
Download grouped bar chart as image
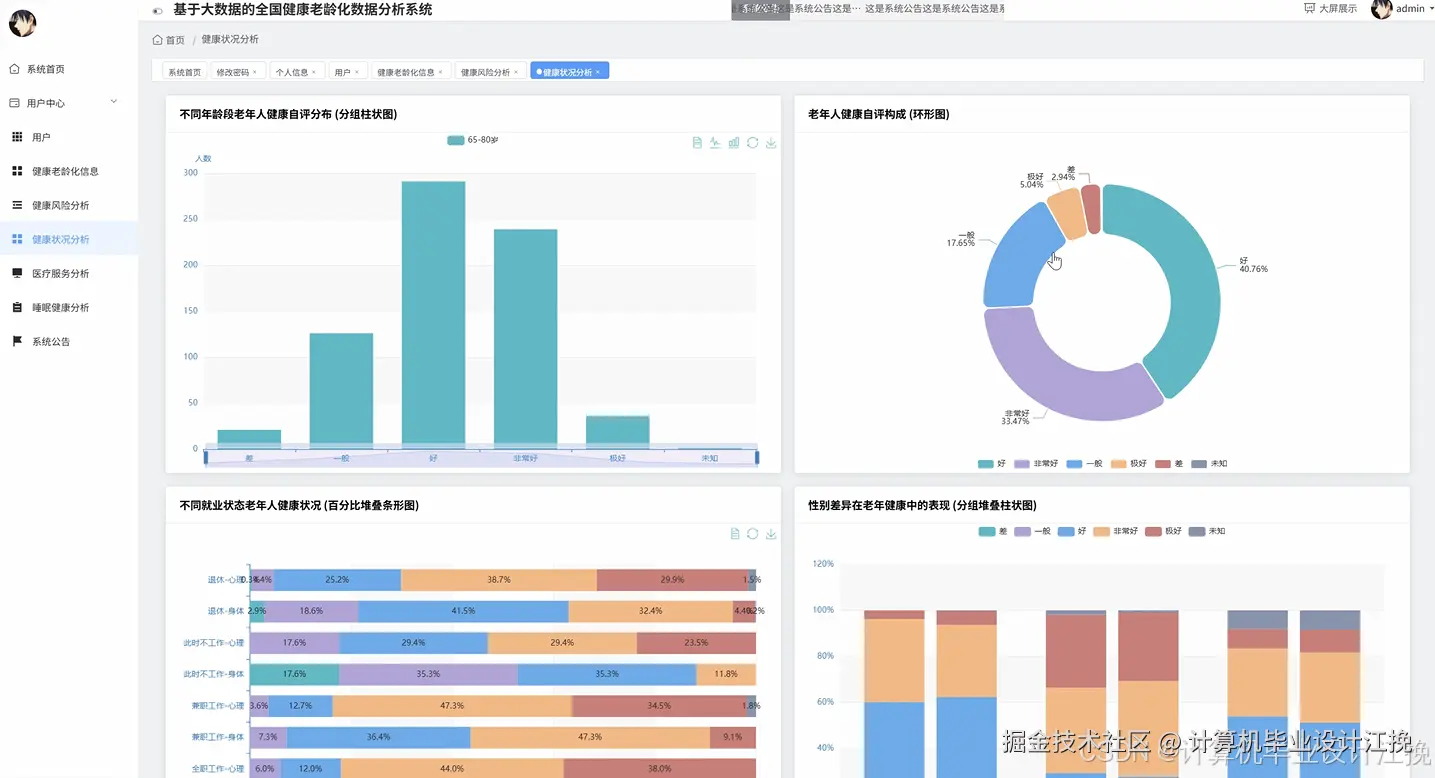771,143
